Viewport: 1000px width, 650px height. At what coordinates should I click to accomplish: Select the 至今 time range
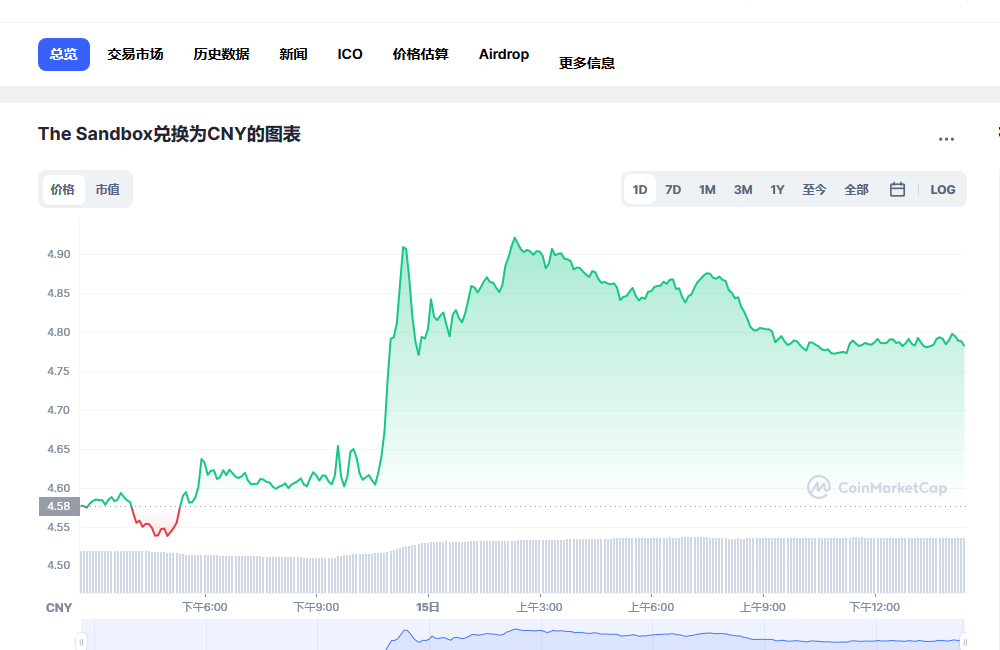coord(814,189)
